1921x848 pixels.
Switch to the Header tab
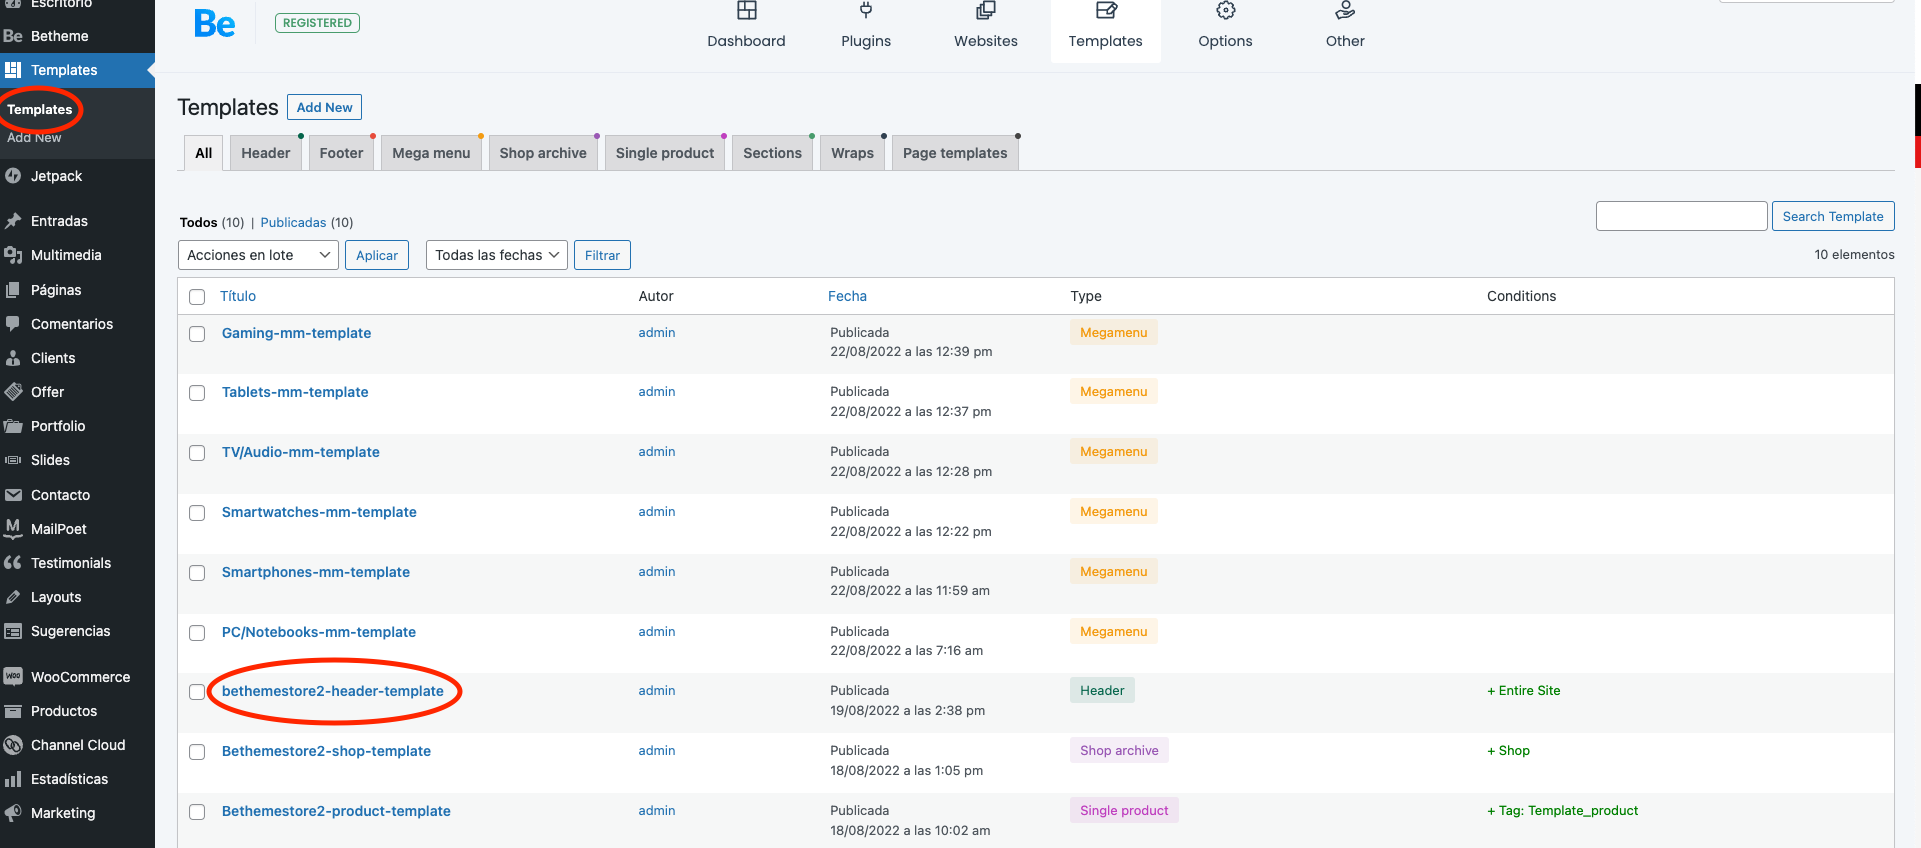click(x=266, y=153)
